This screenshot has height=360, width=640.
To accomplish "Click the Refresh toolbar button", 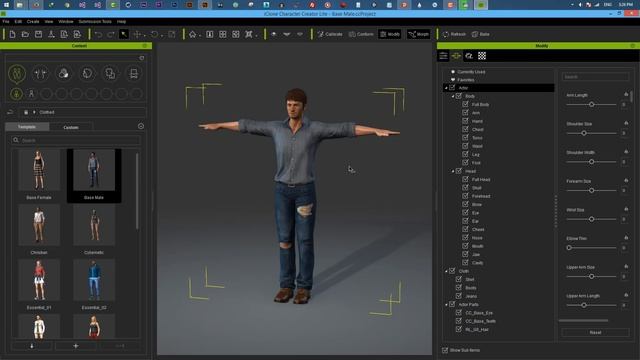I will pos(454,34).
